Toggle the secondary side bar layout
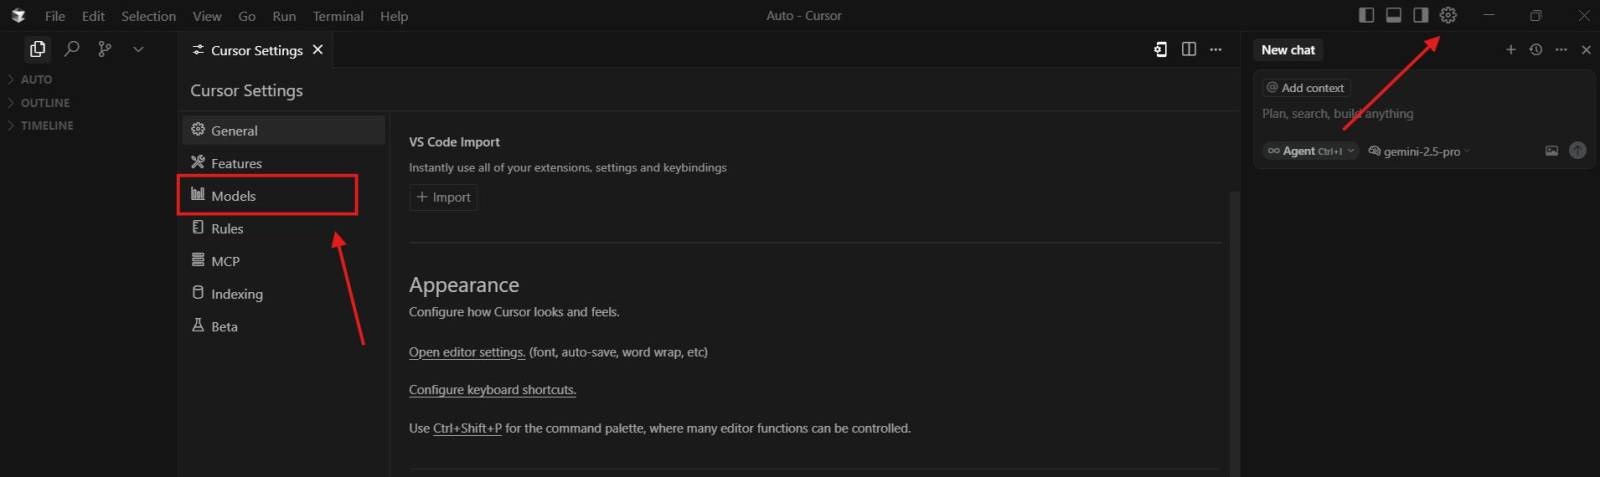 coord(1421,15)
